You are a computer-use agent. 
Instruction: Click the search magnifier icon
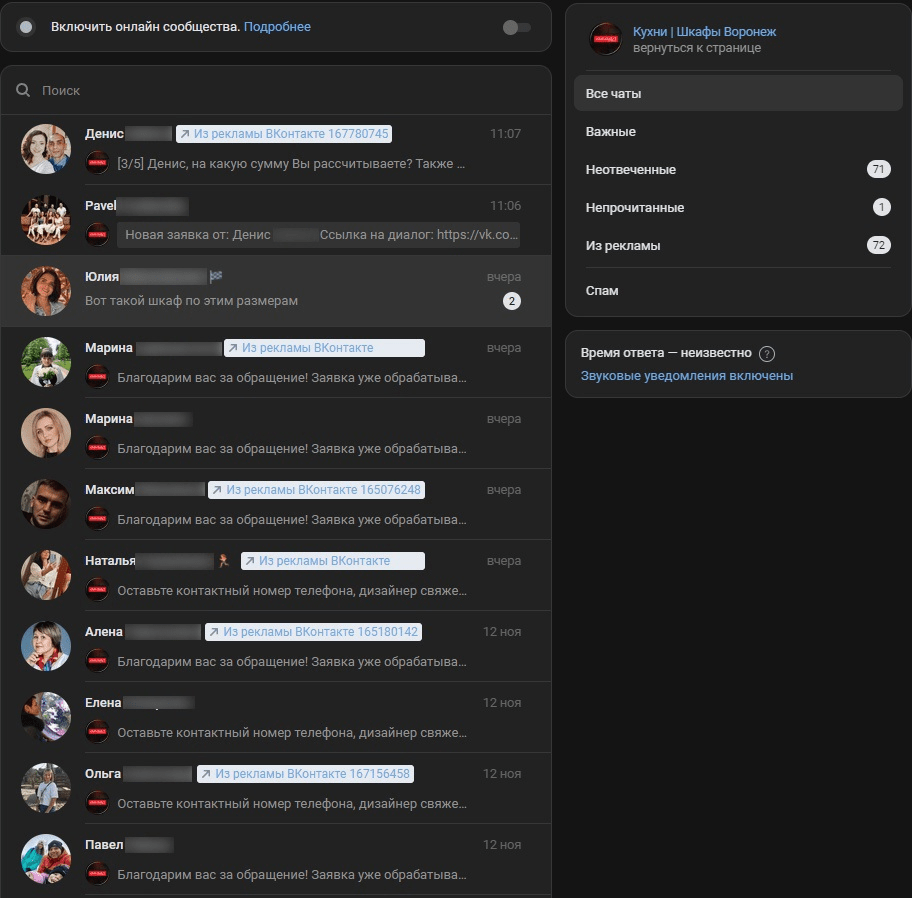coord(23,90)
